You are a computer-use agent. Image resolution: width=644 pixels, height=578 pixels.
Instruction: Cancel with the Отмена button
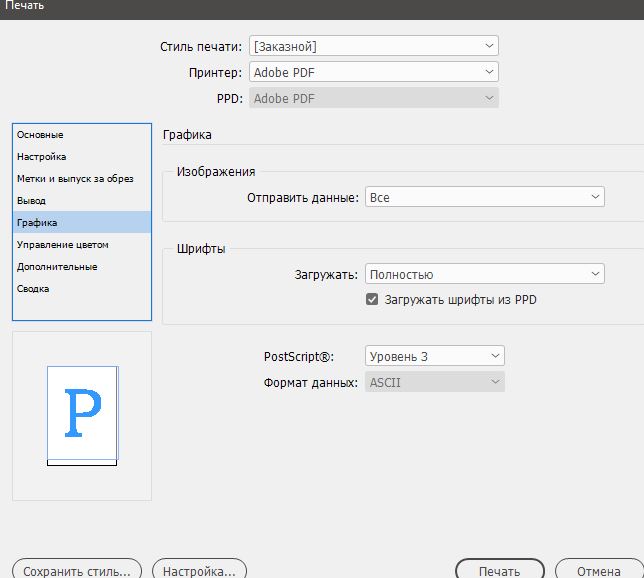(599, 570)
